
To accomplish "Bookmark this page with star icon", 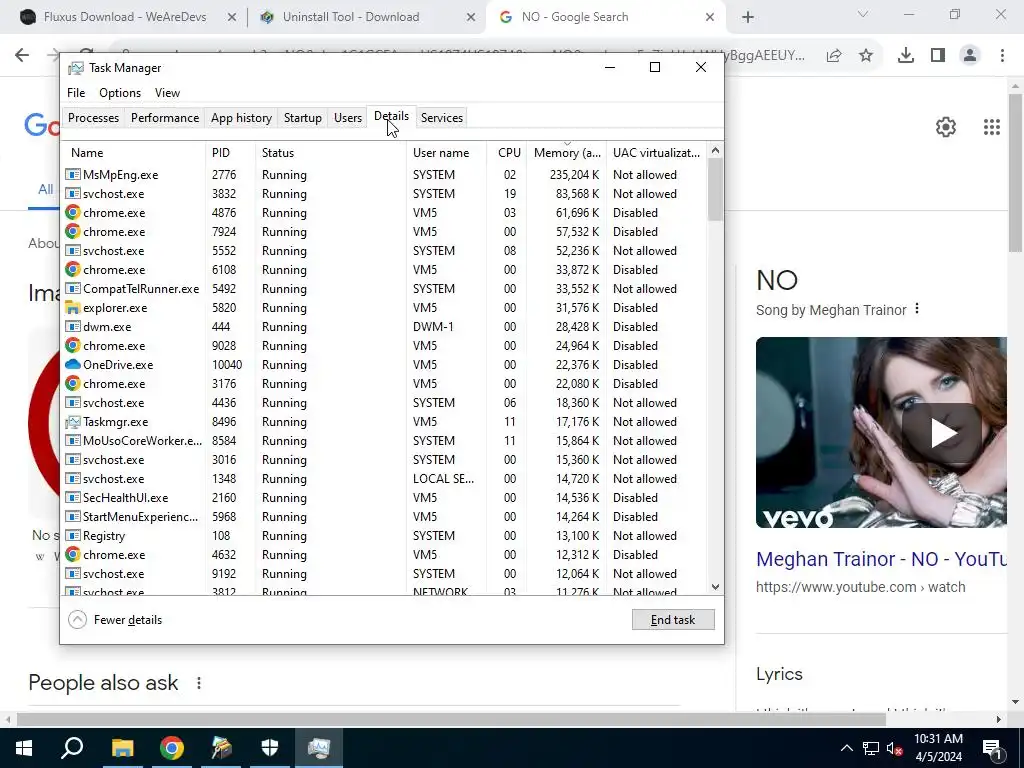I will pos(866,56).
